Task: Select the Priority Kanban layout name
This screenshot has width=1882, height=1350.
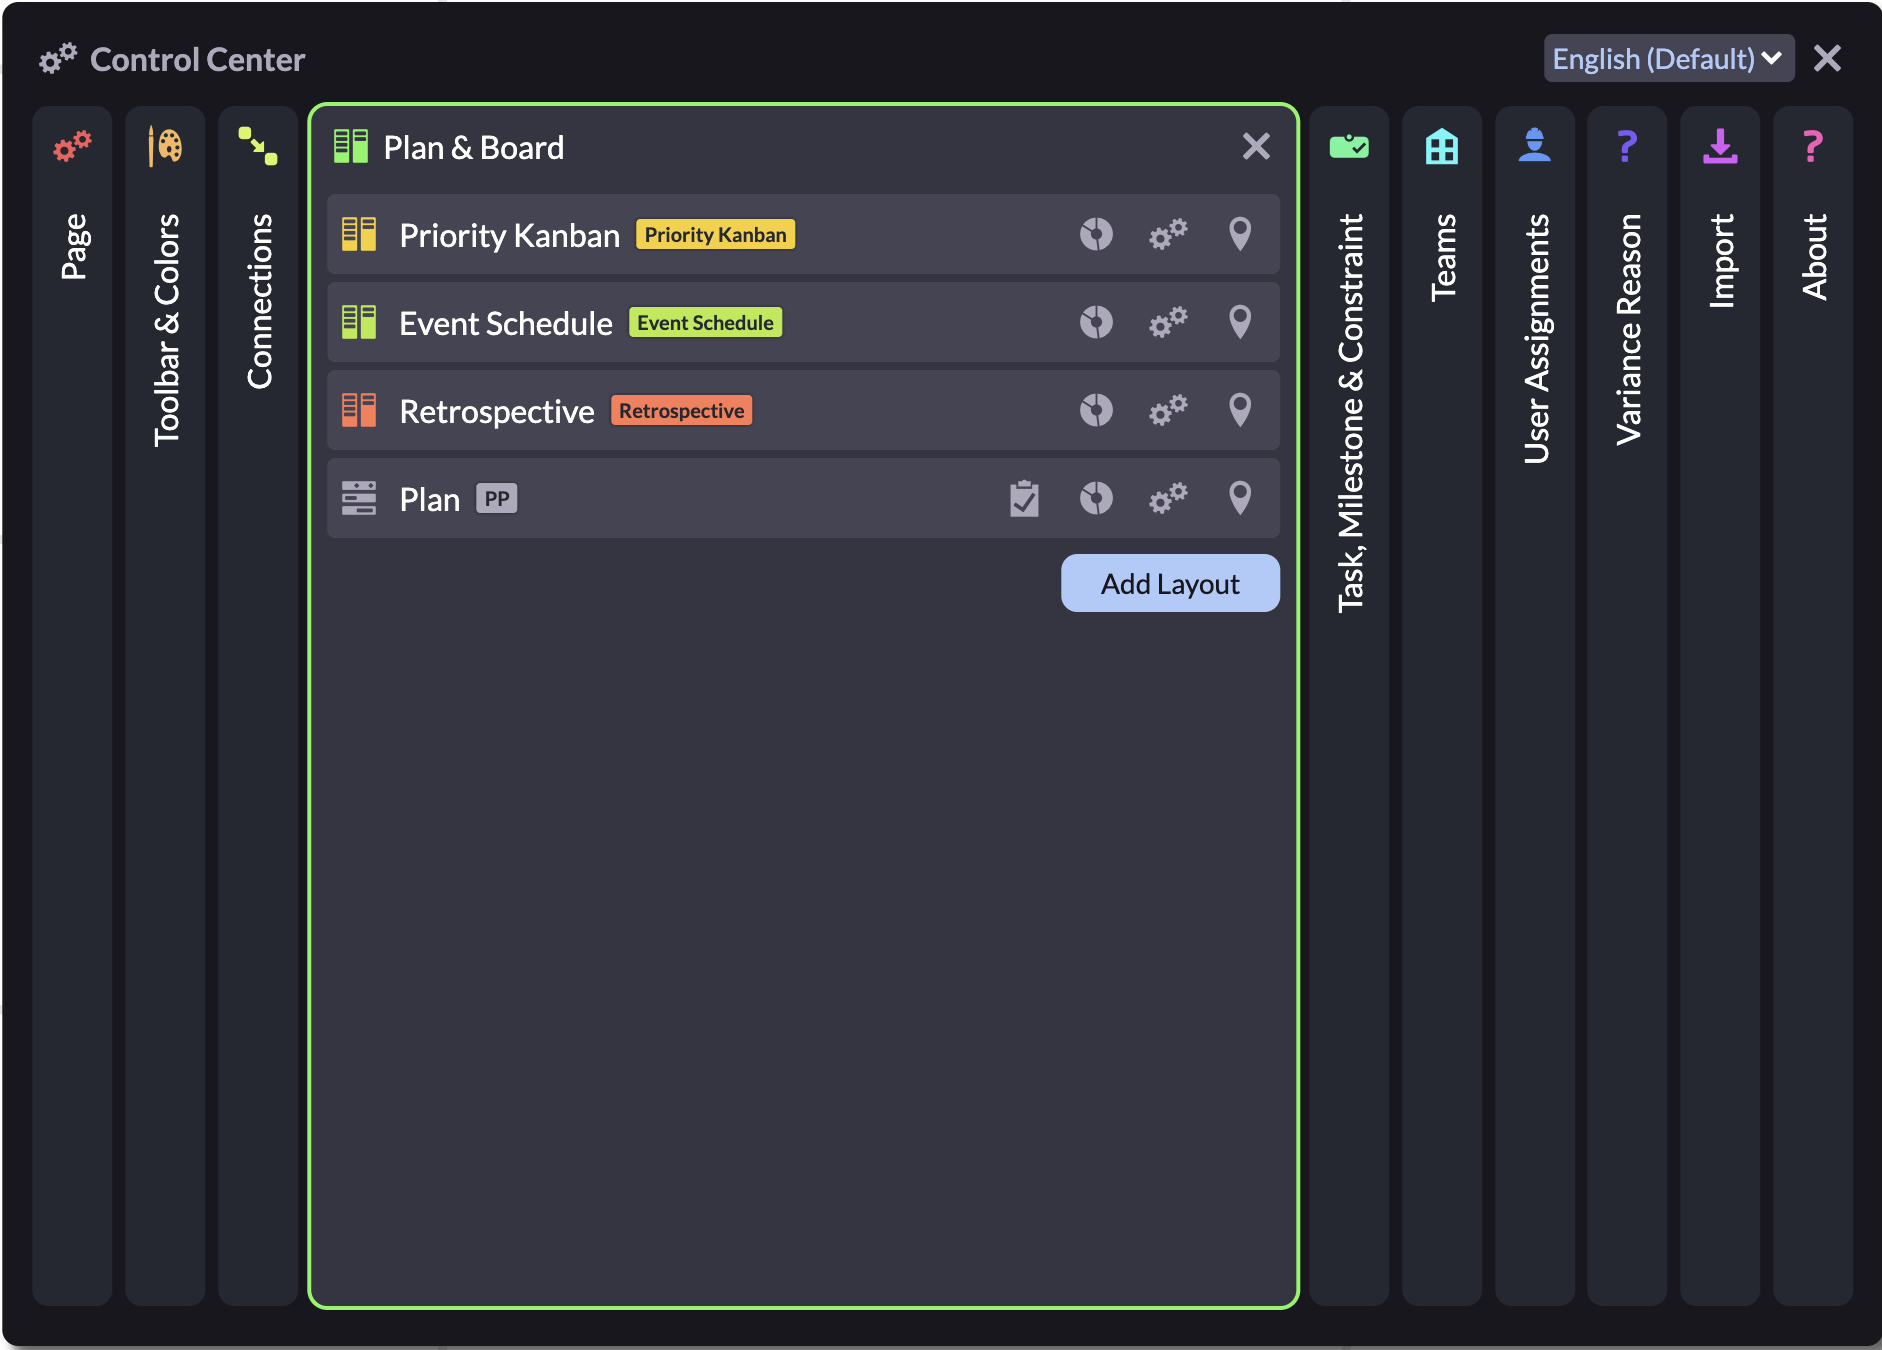Action: [x=509, y=236]
